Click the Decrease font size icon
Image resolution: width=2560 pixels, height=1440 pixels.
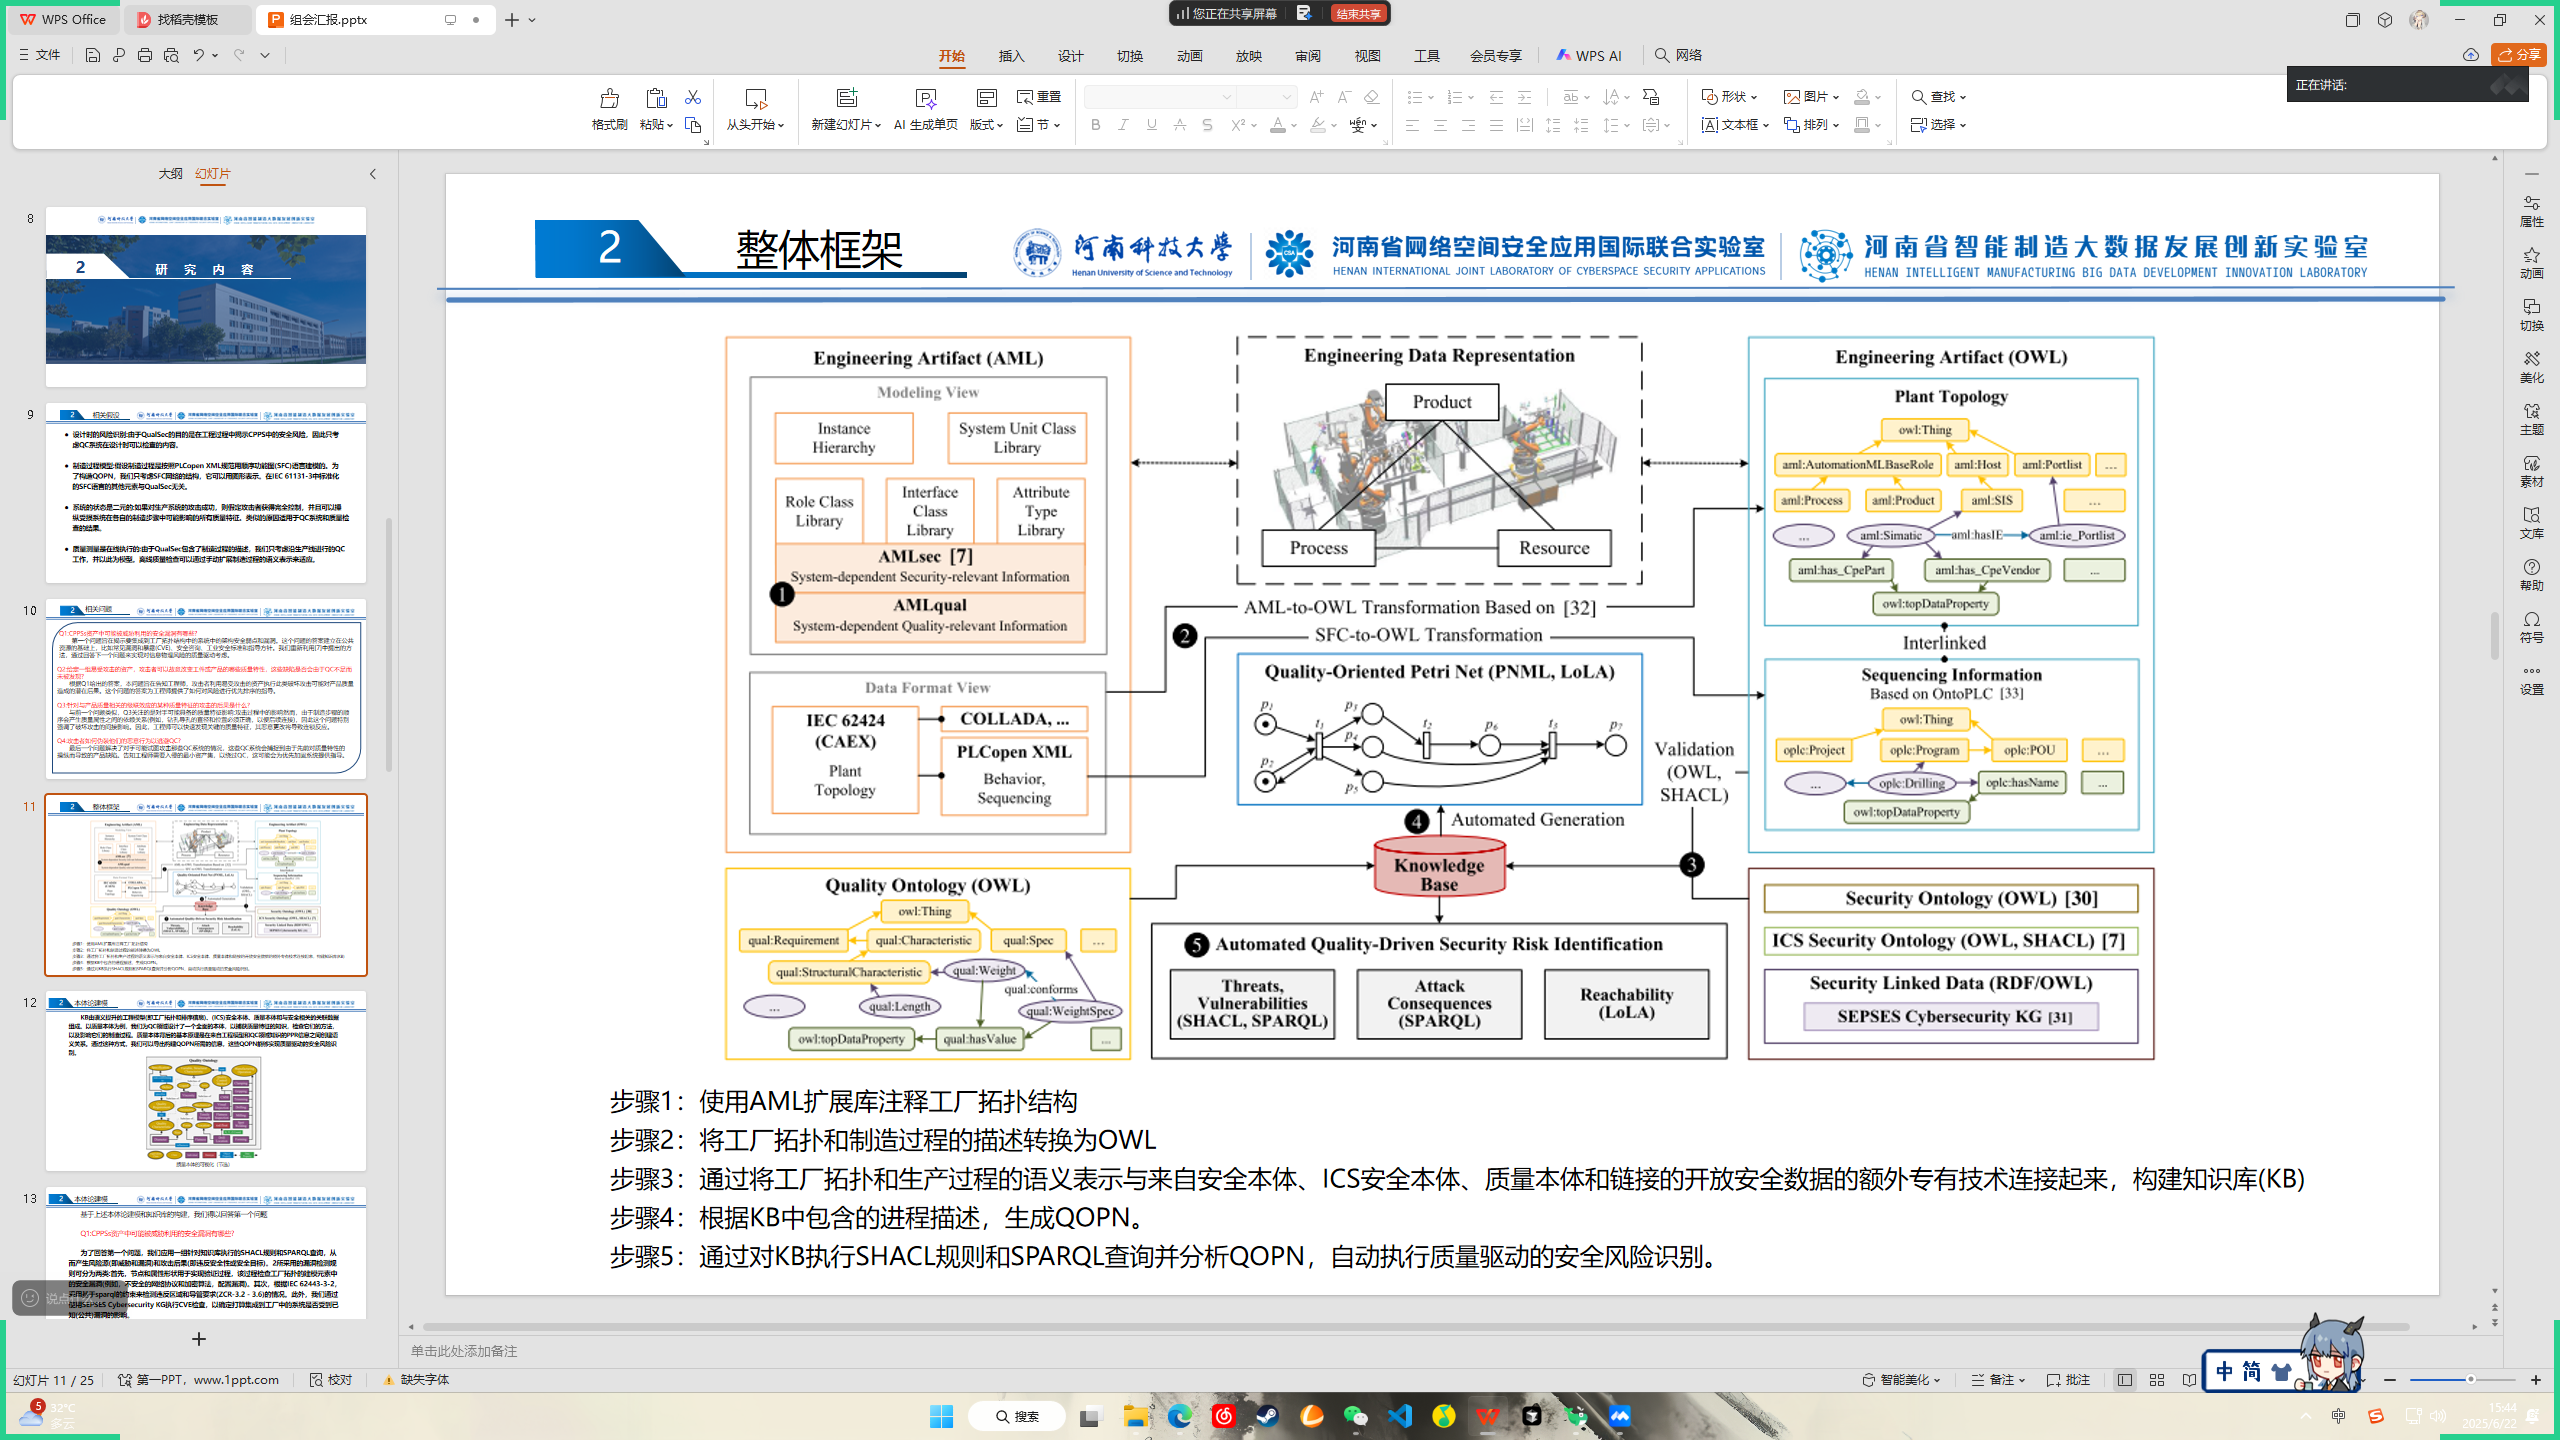(x=1344, y=97)
